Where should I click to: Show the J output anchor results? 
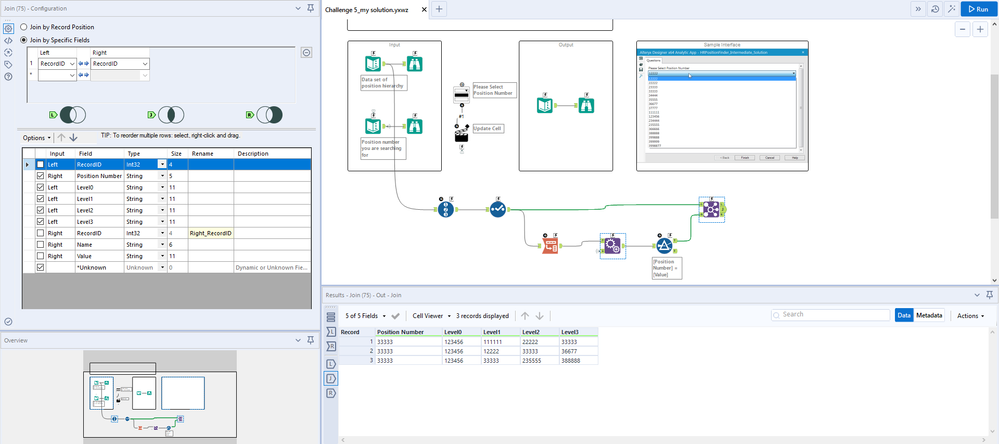[x=331, y=378]
